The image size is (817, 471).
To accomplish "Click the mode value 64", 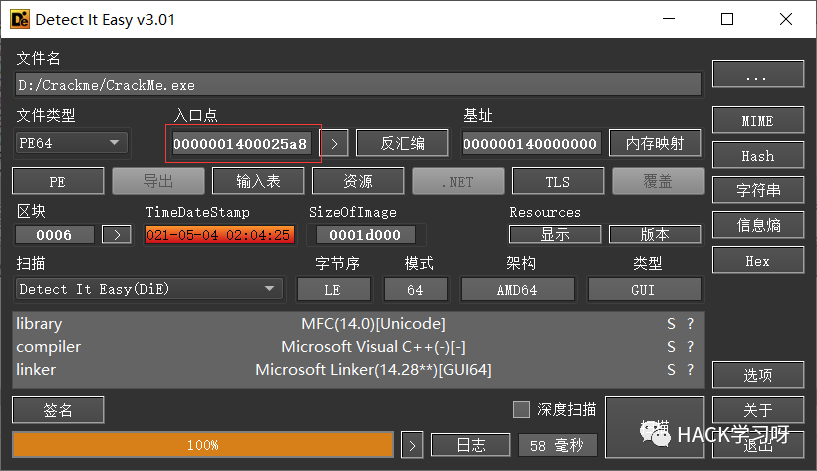I will click(415, 289).
